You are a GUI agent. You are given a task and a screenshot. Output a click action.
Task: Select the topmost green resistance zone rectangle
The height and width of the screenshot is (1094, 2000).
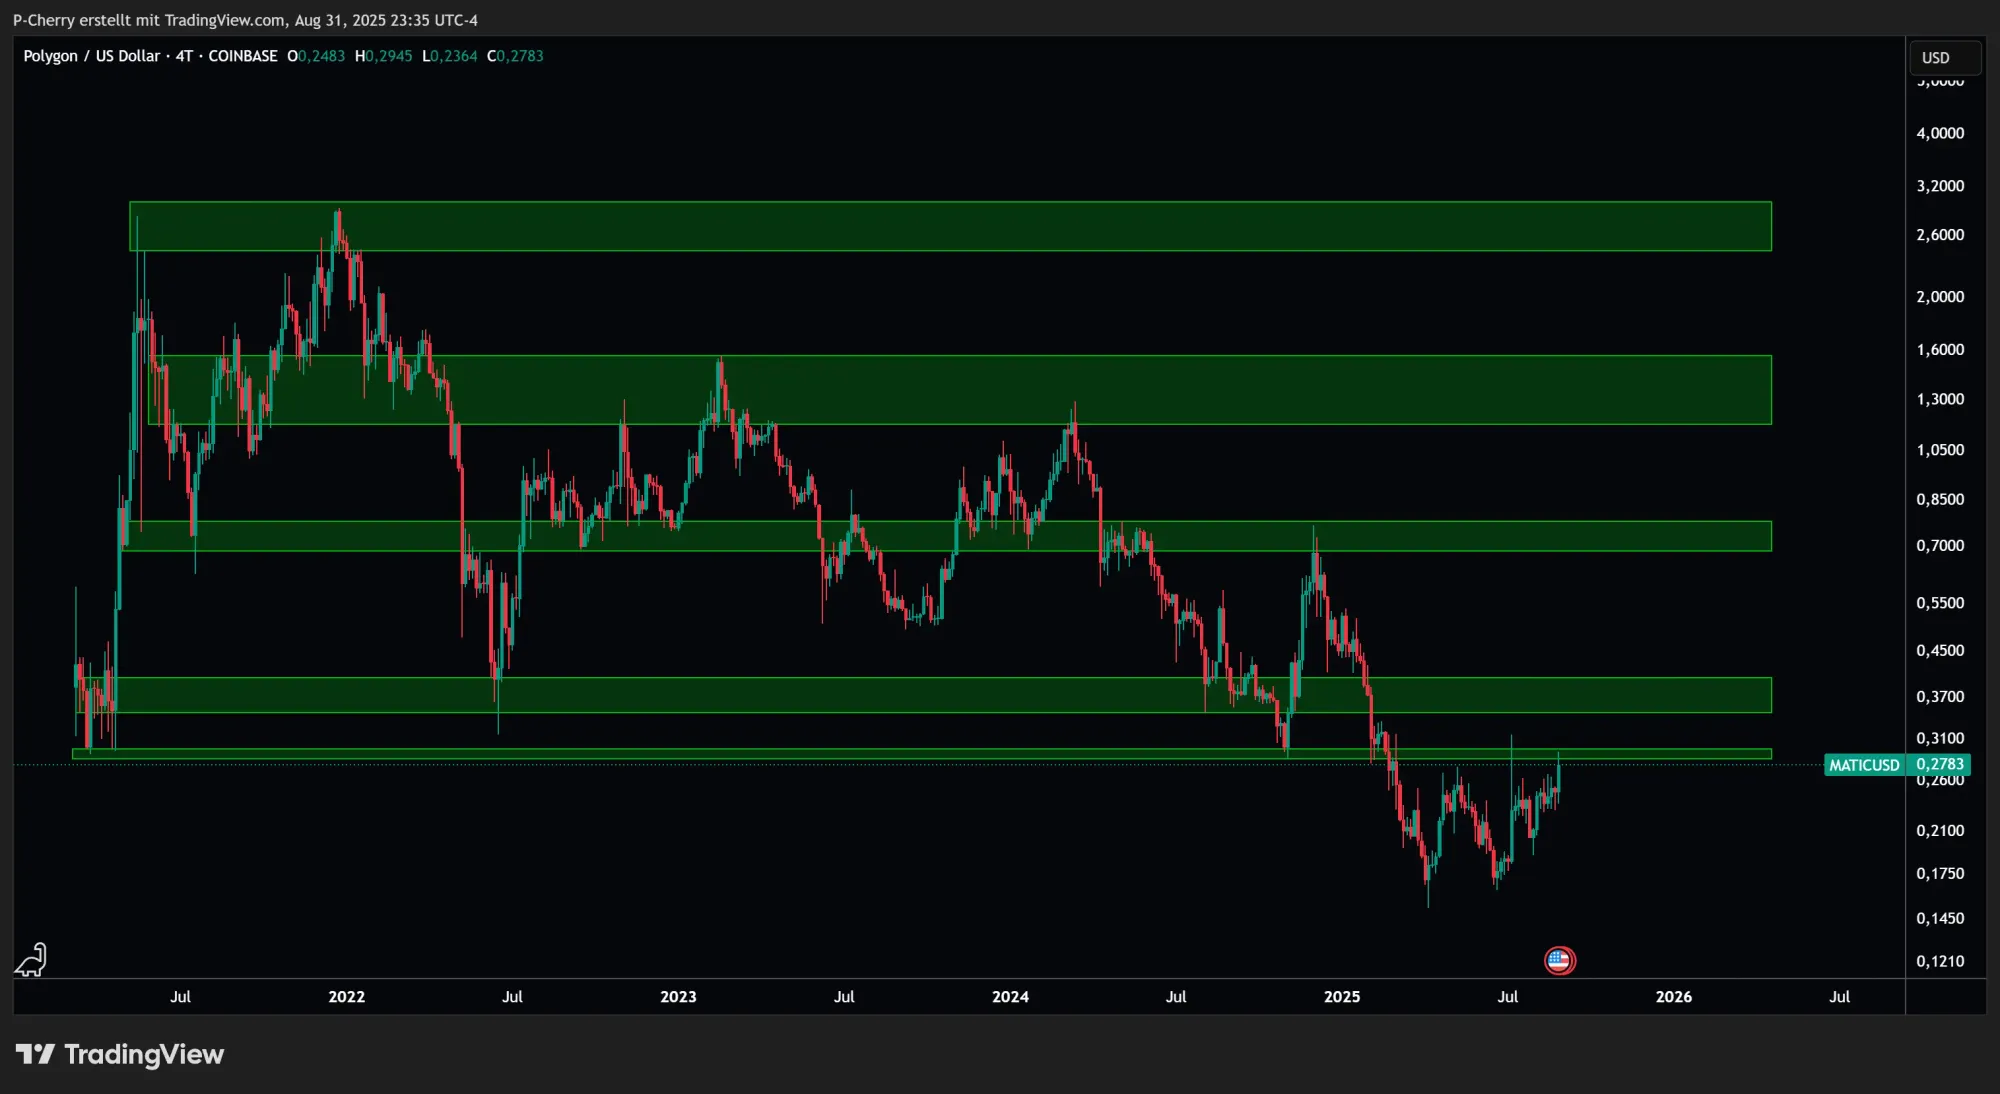point(950,226)
